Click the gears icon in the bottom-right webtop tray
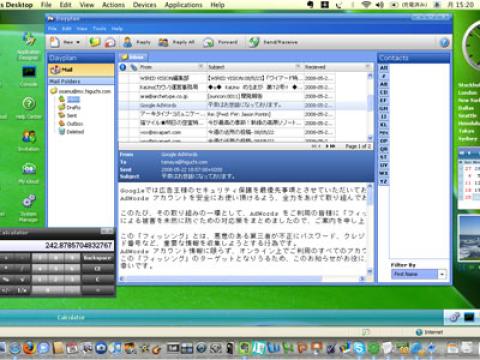Image resolution: width=480 pixels, height=360 pixels. coord(454,317)
